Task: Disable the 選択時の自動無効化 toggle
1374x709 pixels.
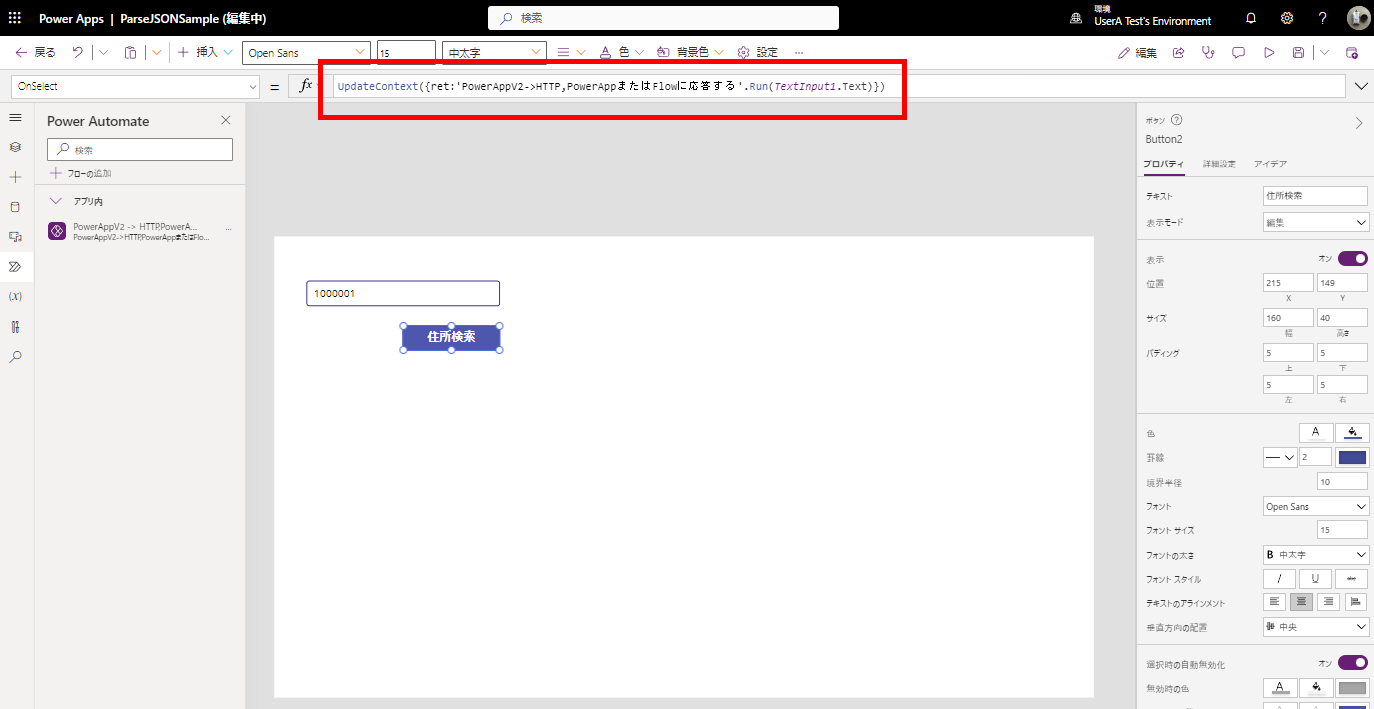Action: pos(1352,662)
